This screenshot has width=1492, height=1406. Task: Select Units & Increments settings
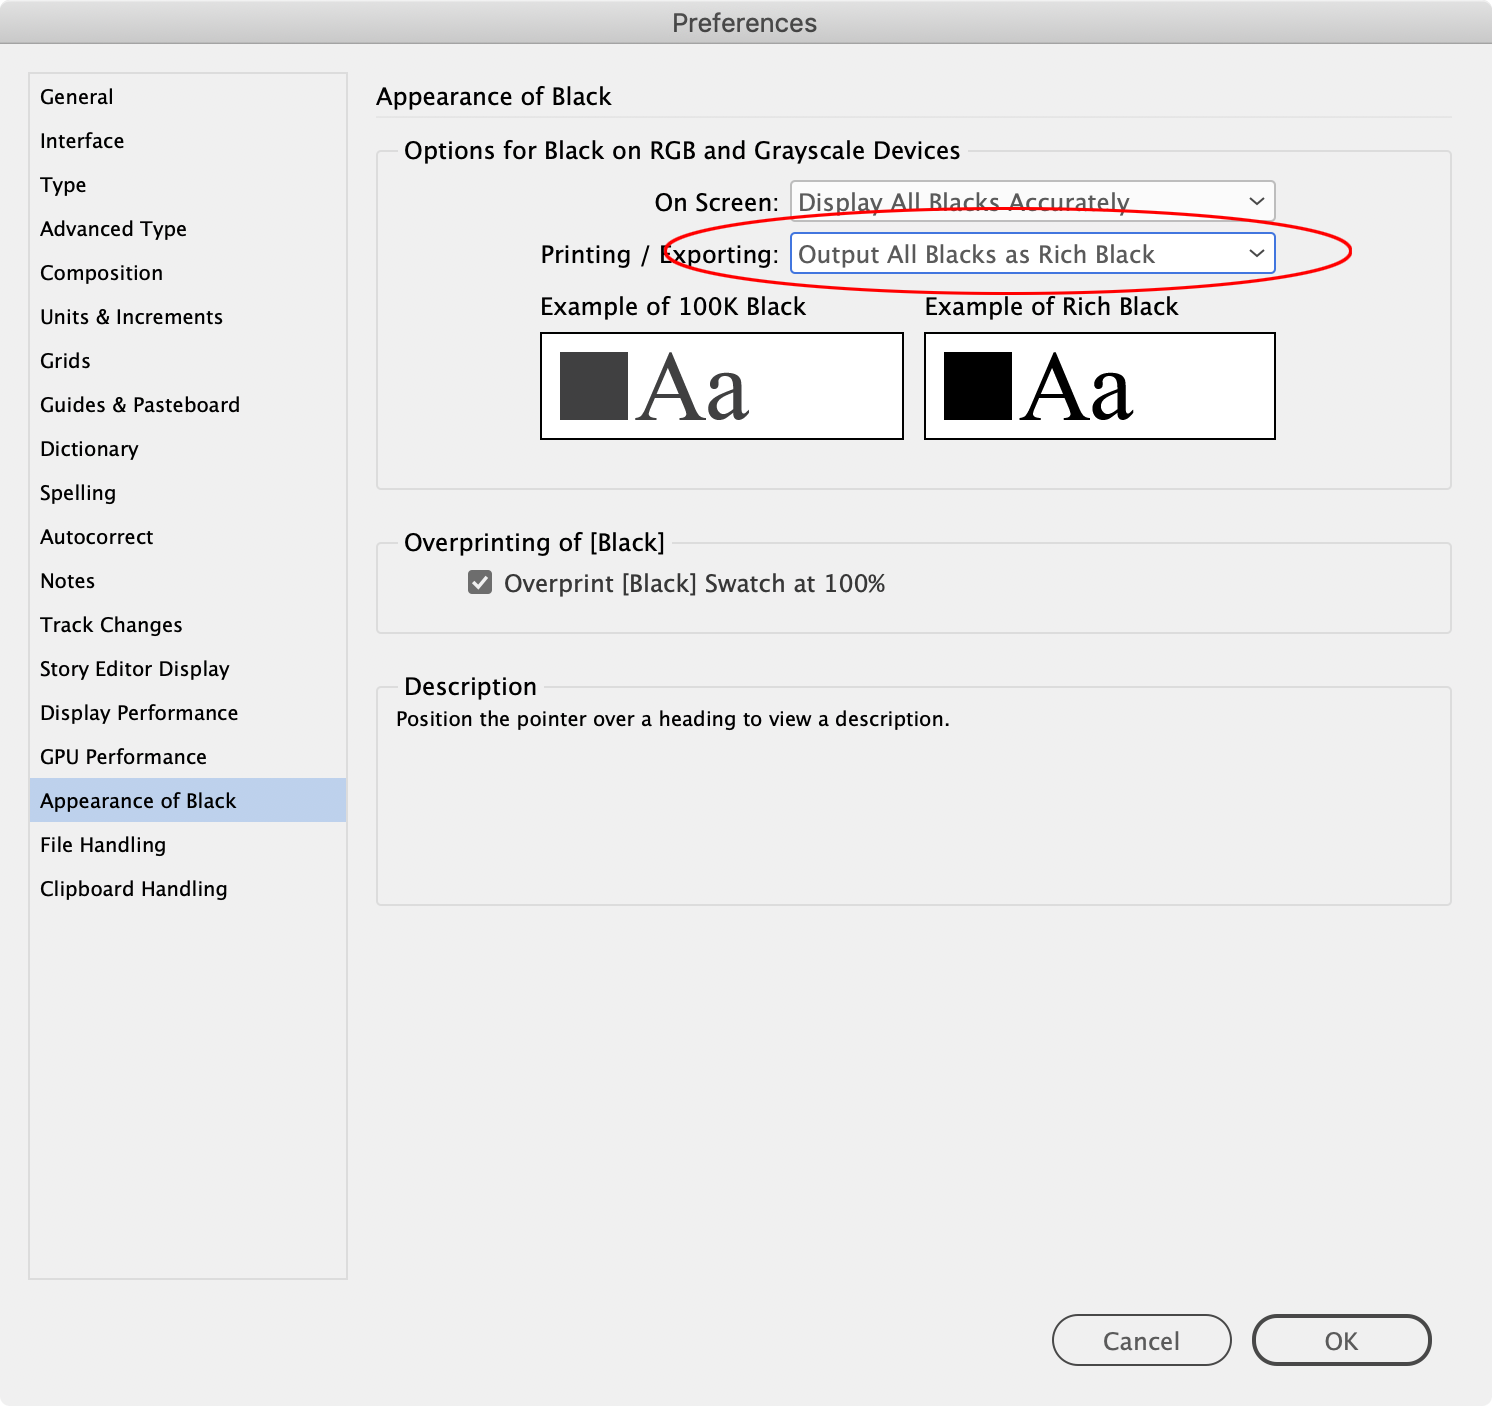[131, 316]
